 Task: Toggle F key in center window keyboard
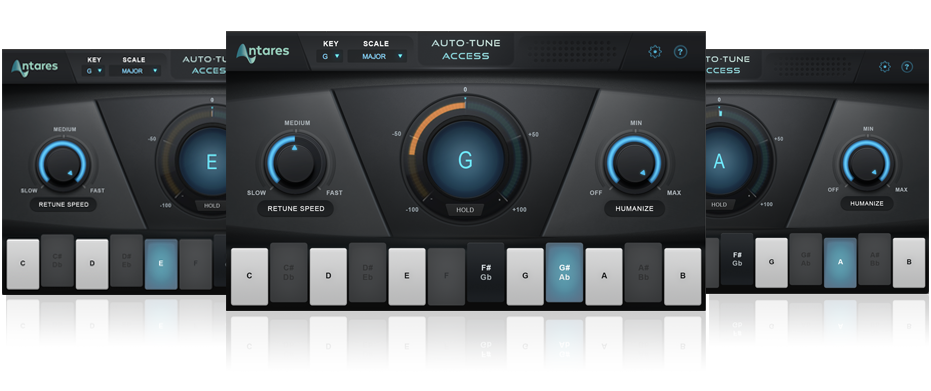446,276
